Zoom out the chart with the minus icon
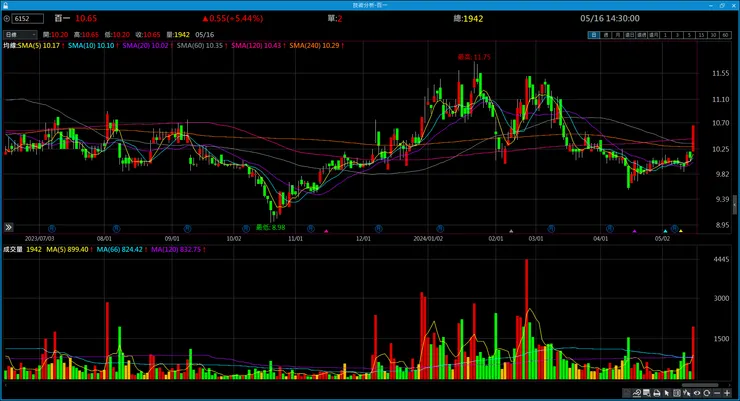This screenshot has height=401, width=740. 717,393
